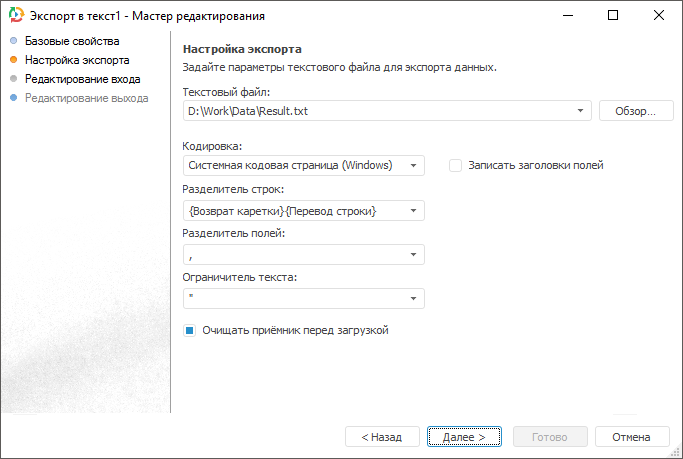
Task: Enable Записать заголовки полей checkbox
Action: (x=456, y=165)
